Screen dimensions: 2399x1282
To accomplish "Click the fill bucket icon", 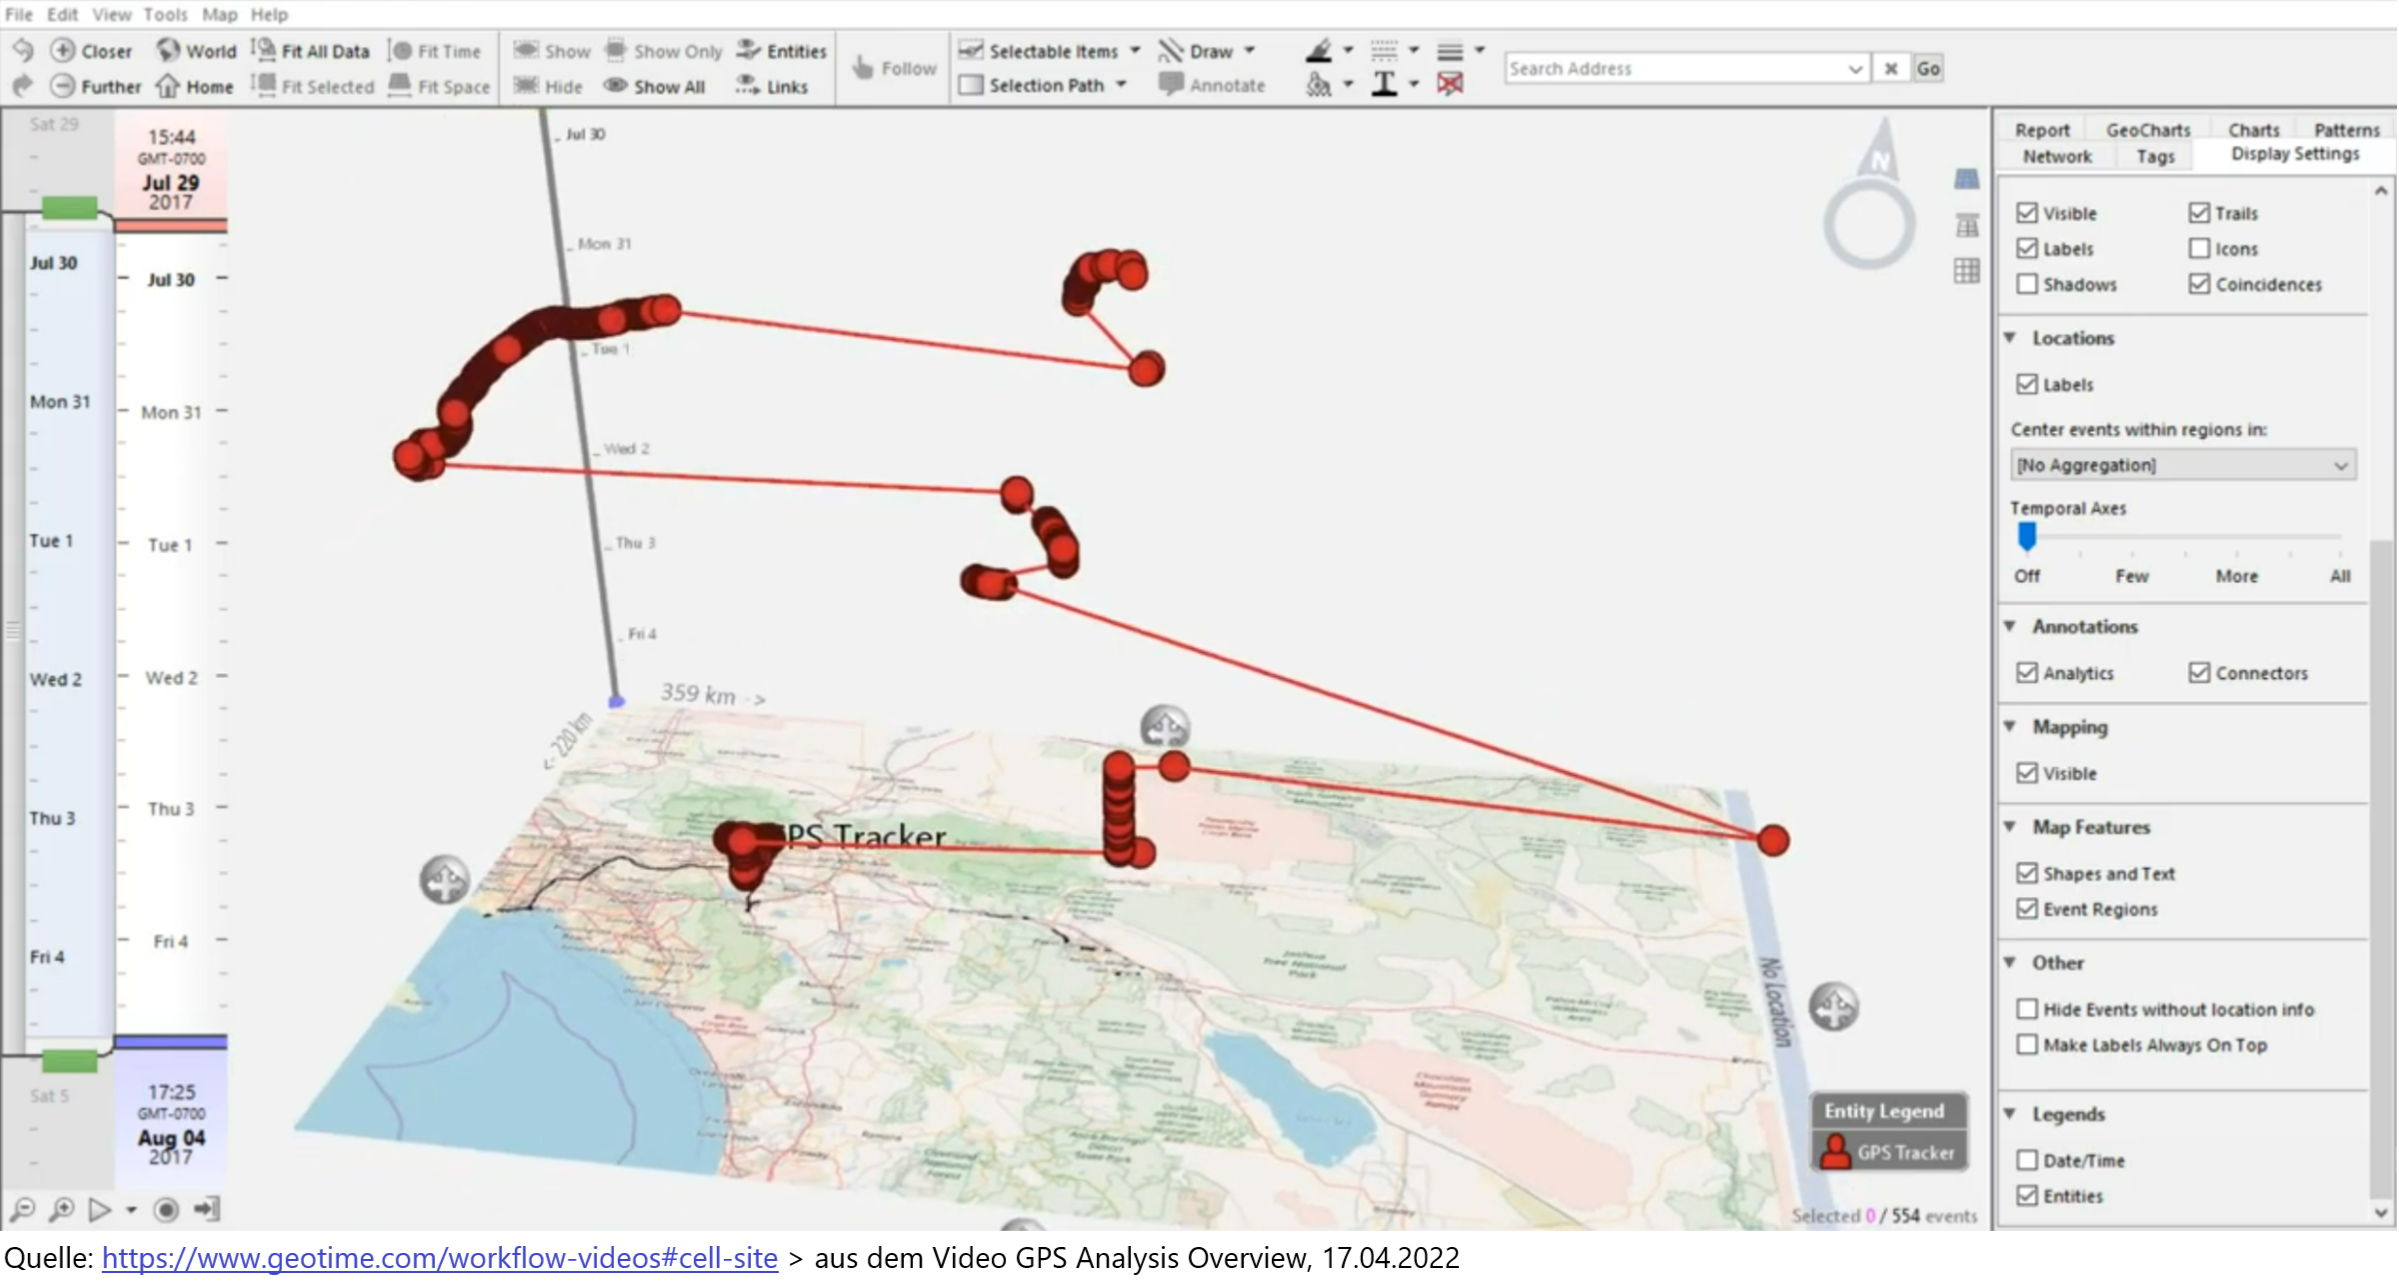I will tap(1320, 85).
